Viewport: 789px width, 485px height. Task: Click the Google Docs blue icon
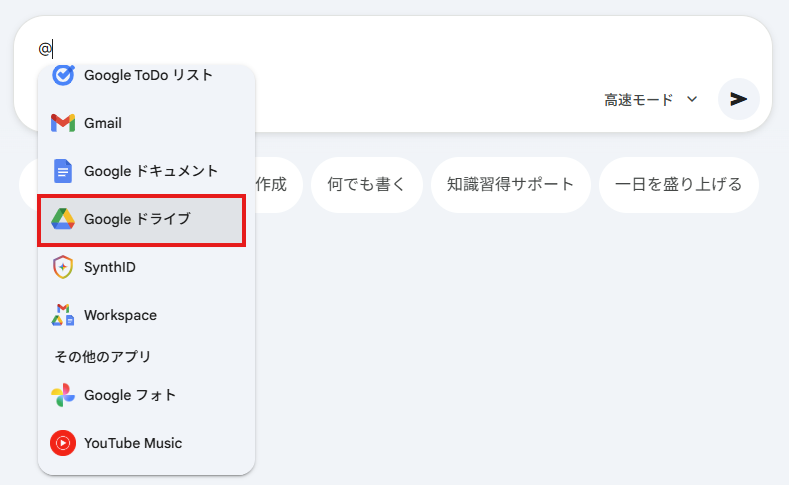pos(63,171)
